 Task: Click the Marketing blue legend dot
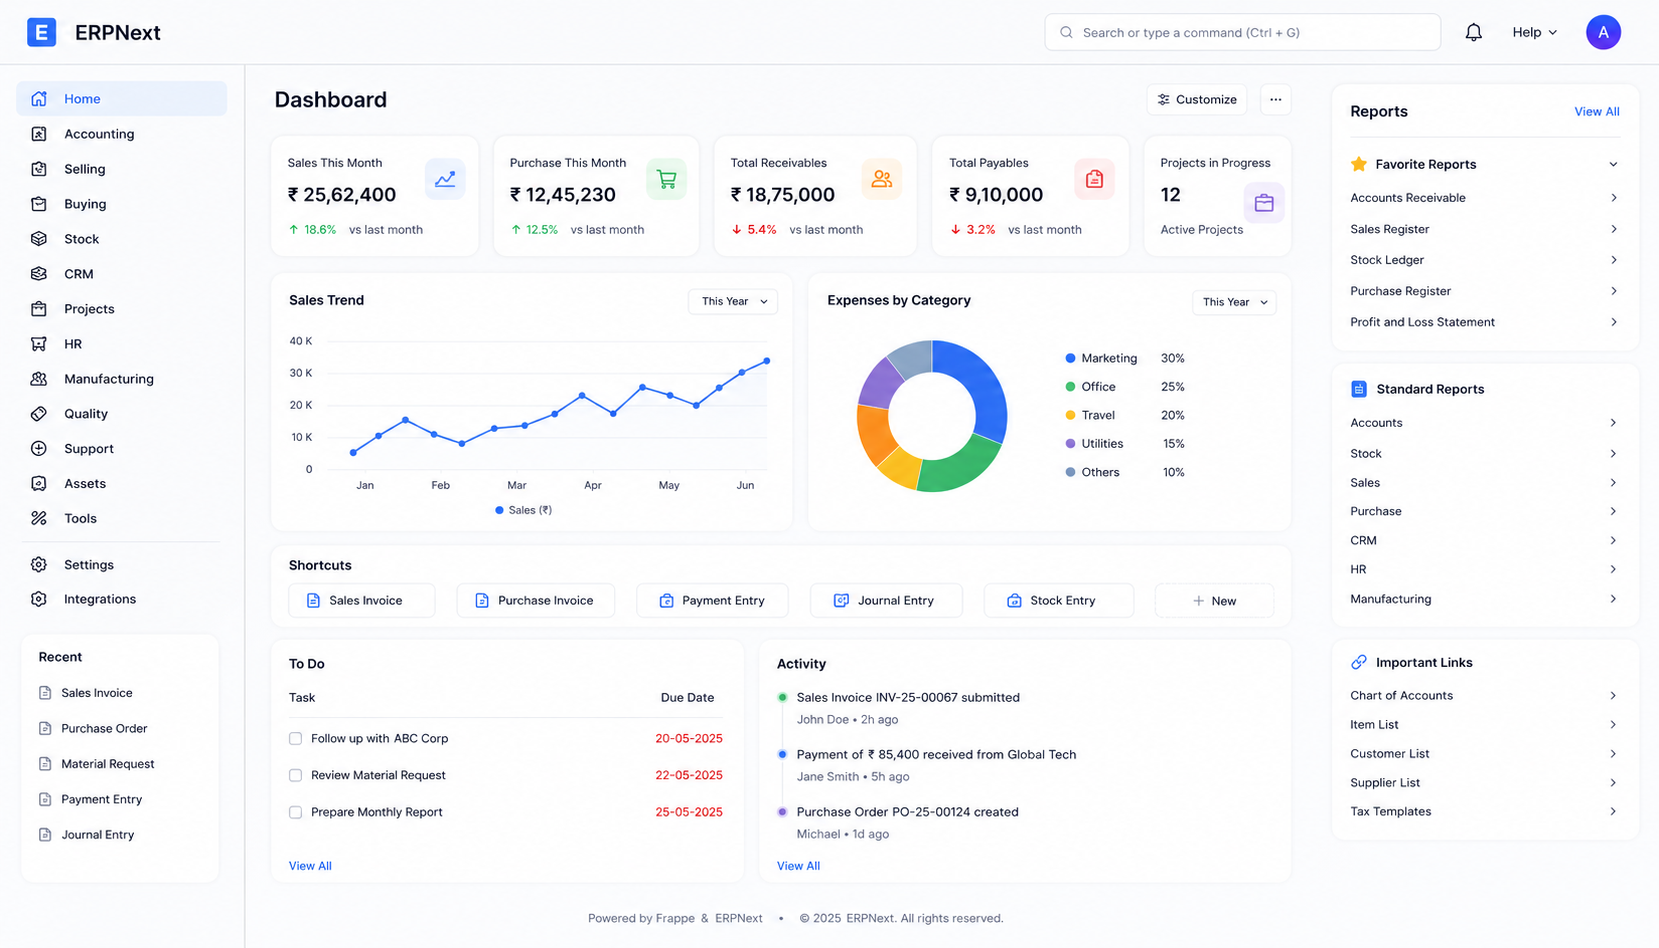[1070, 358]
